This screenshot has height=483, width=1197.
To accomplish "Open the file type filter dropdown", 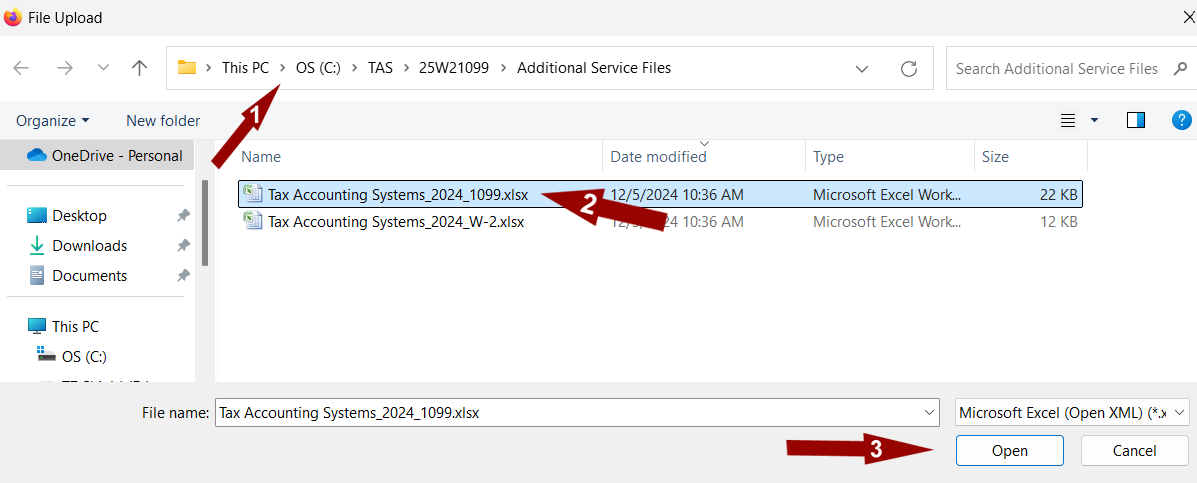I will coord(1072,412).
